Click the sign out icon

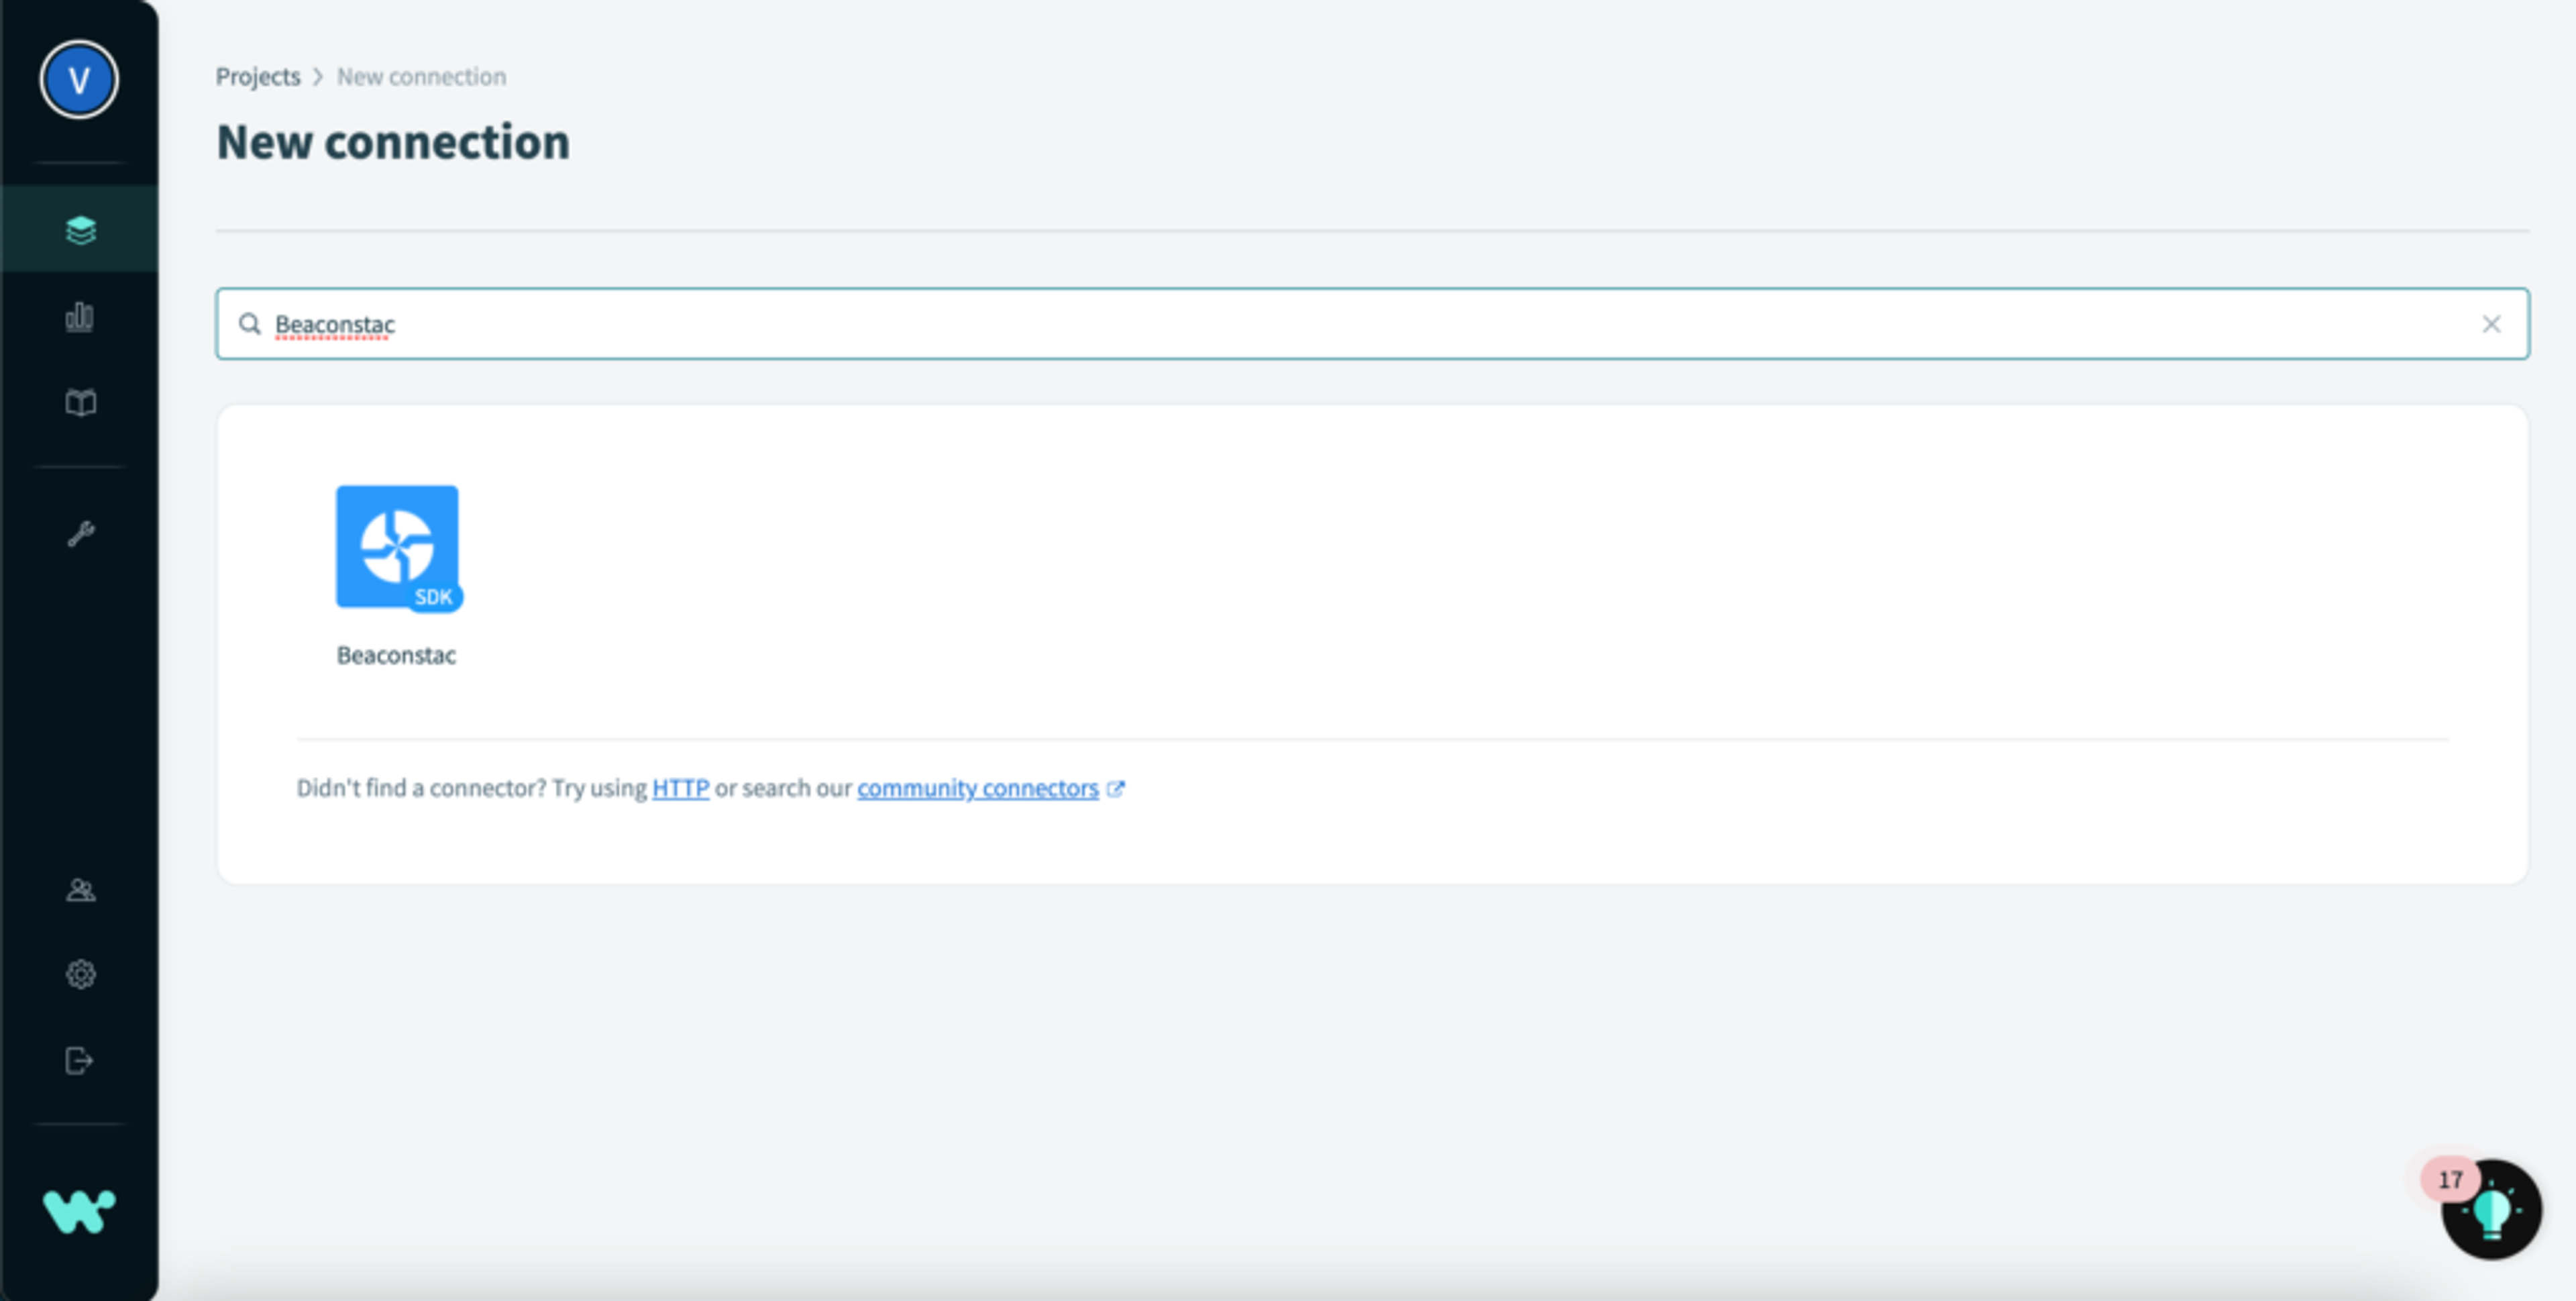tap(80, 1060)
